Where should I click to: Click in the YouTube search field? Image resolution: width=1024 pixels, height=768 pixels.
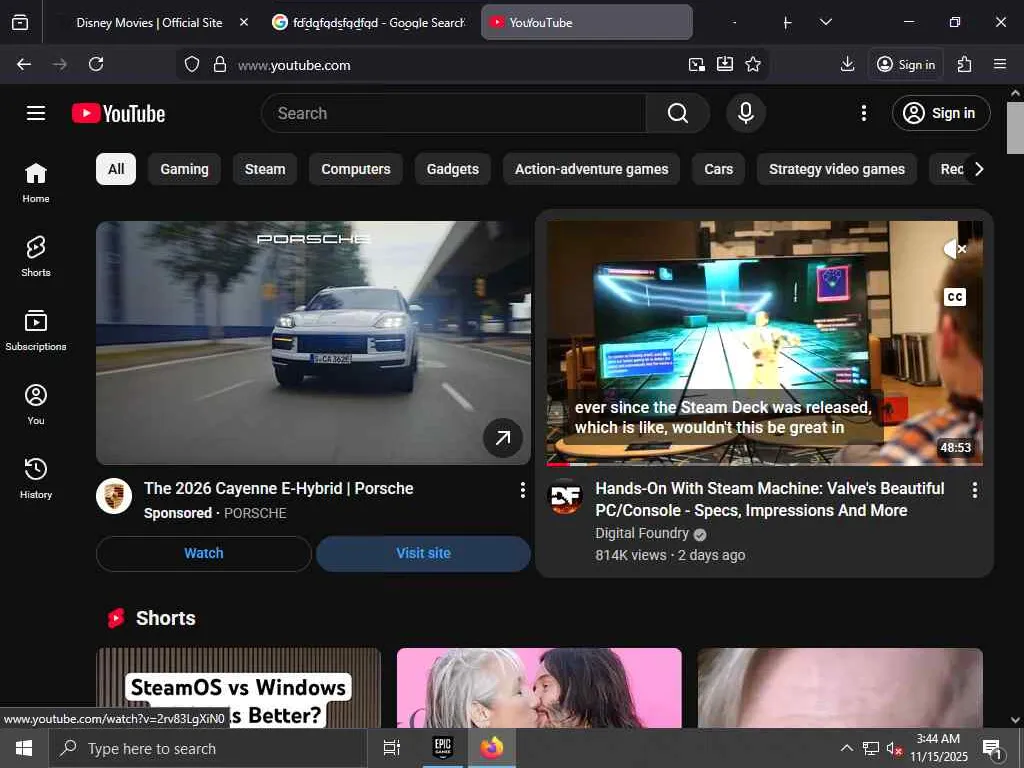454,113
